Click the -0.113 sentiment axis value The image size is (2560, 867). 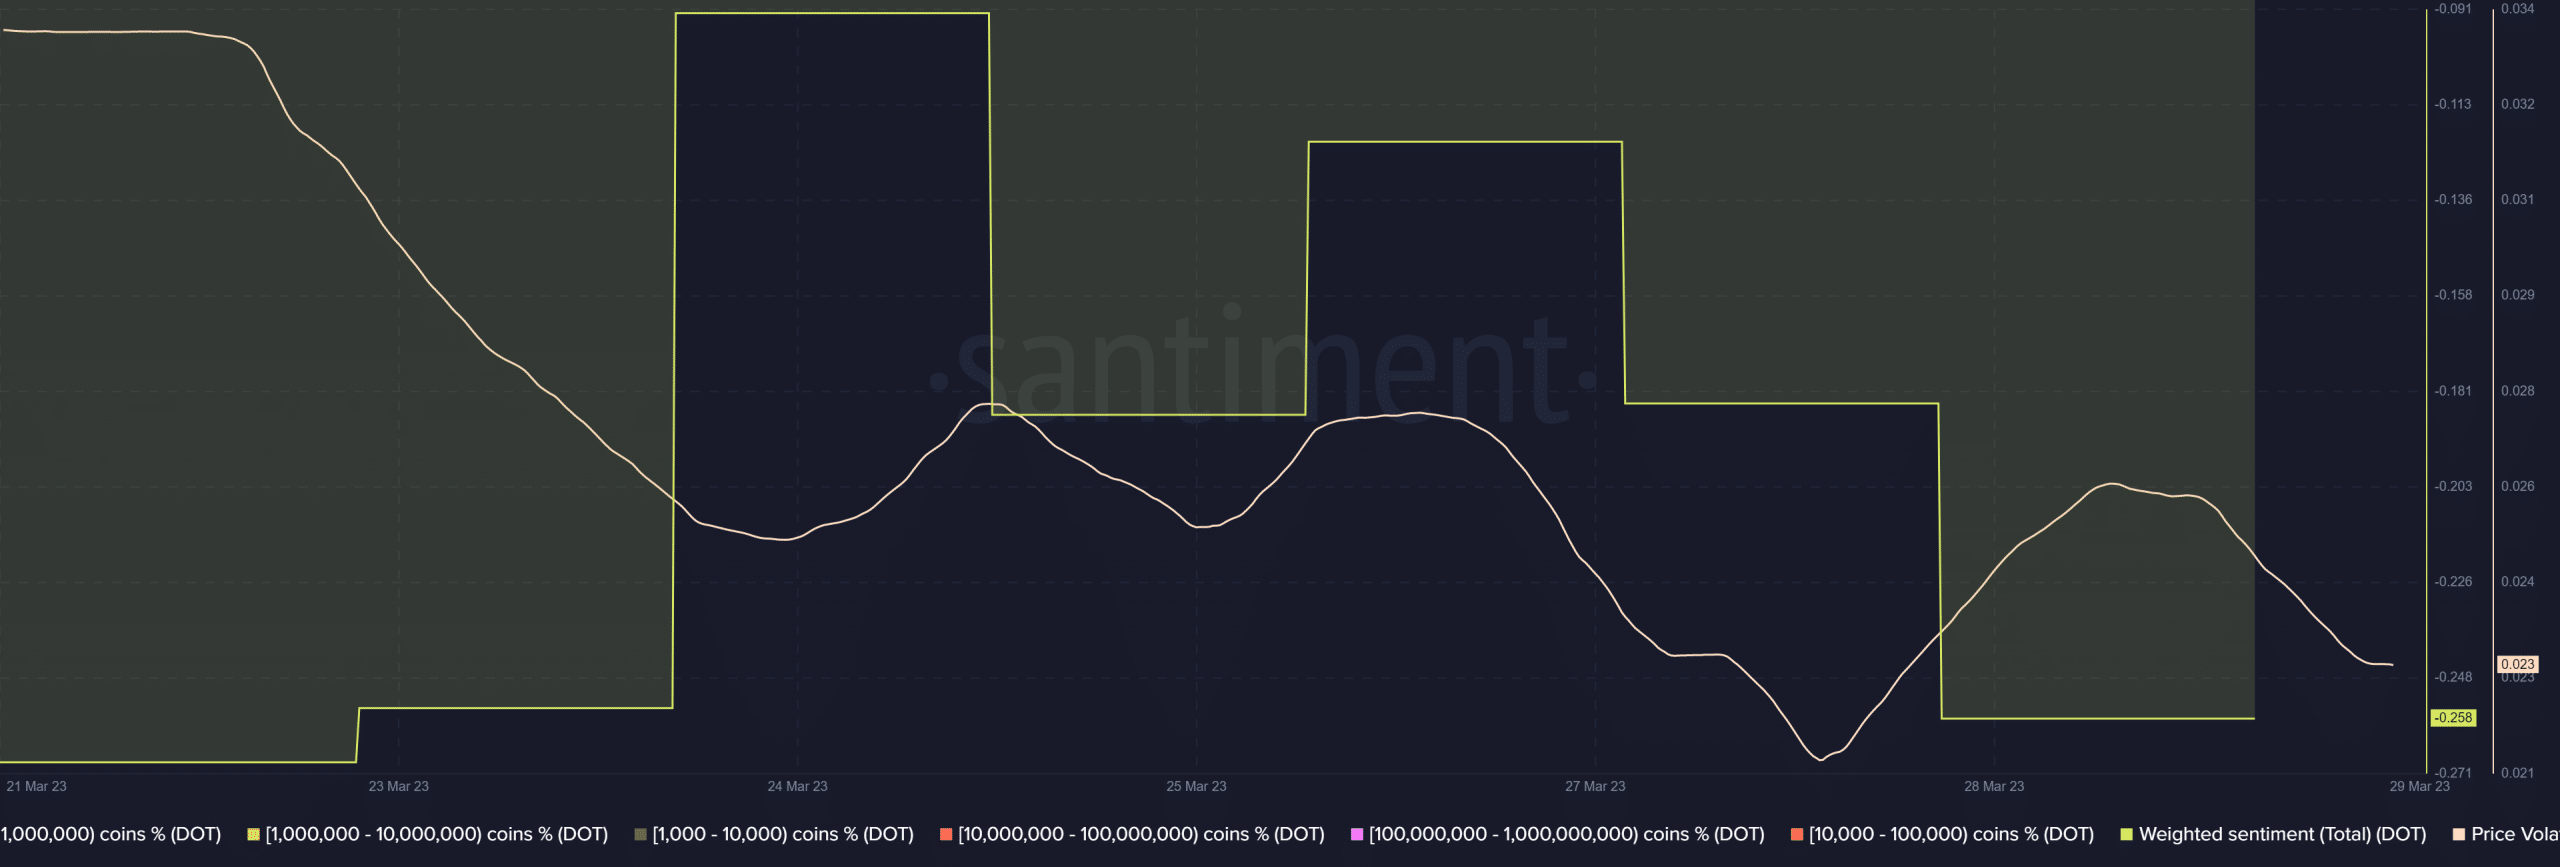2453,104
